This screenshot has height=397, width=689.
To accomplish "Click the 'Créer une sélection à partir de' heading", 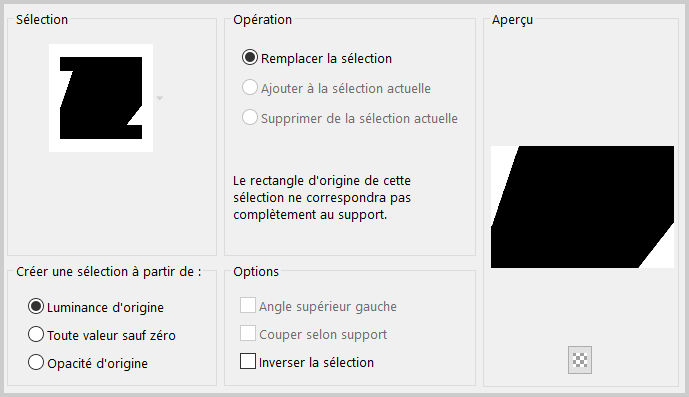I will [x=109, y=272].
